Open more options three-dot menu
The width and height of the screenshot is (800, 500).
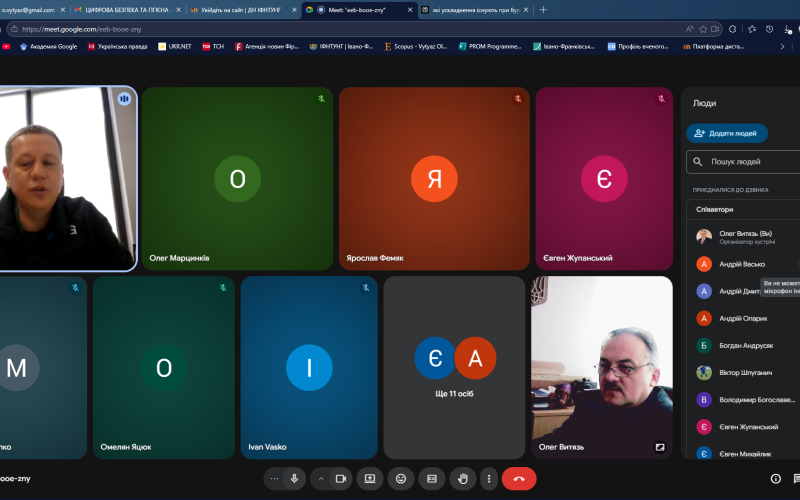click(x=489, y=479)
